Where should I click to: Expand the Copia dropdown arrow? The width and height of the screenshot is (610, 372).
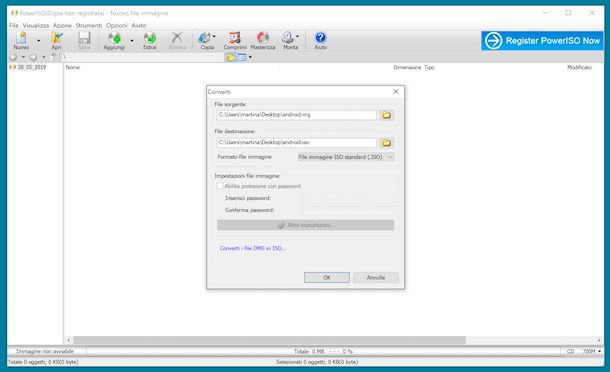214,37
